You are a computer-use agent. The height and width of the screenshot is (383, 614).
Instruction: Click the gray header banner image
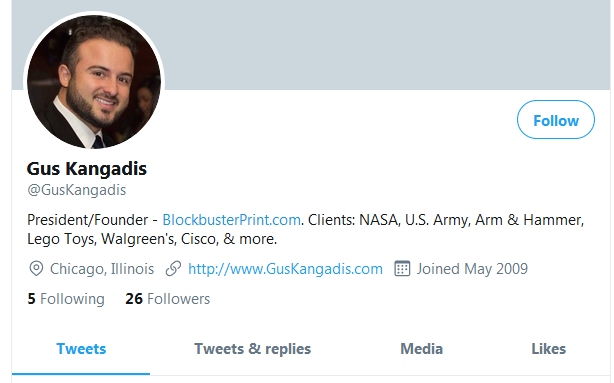point(384,45)
